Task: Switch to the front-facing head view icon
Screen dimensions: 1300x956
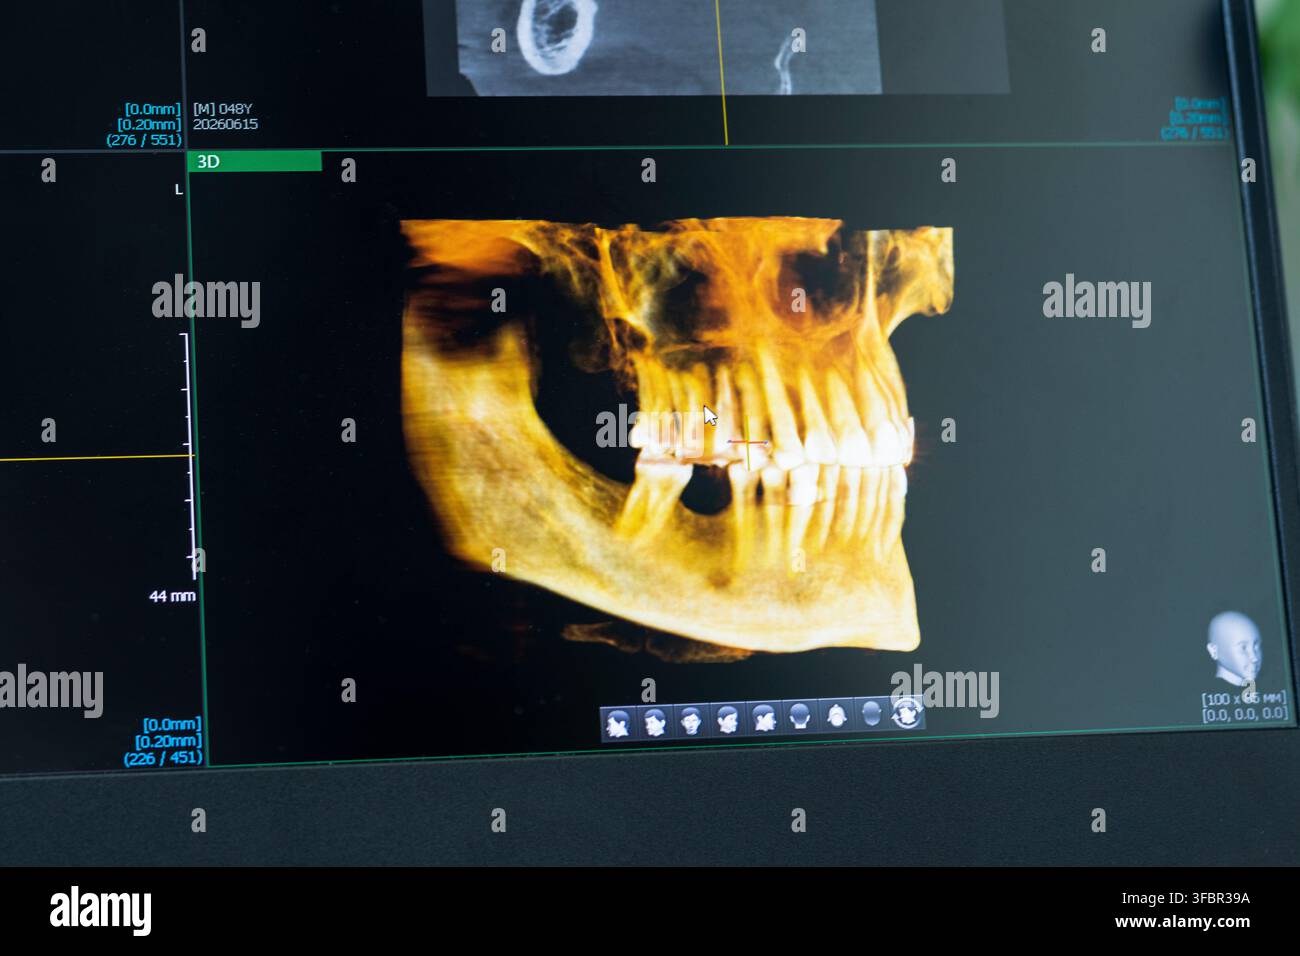Action: [691, 721]
